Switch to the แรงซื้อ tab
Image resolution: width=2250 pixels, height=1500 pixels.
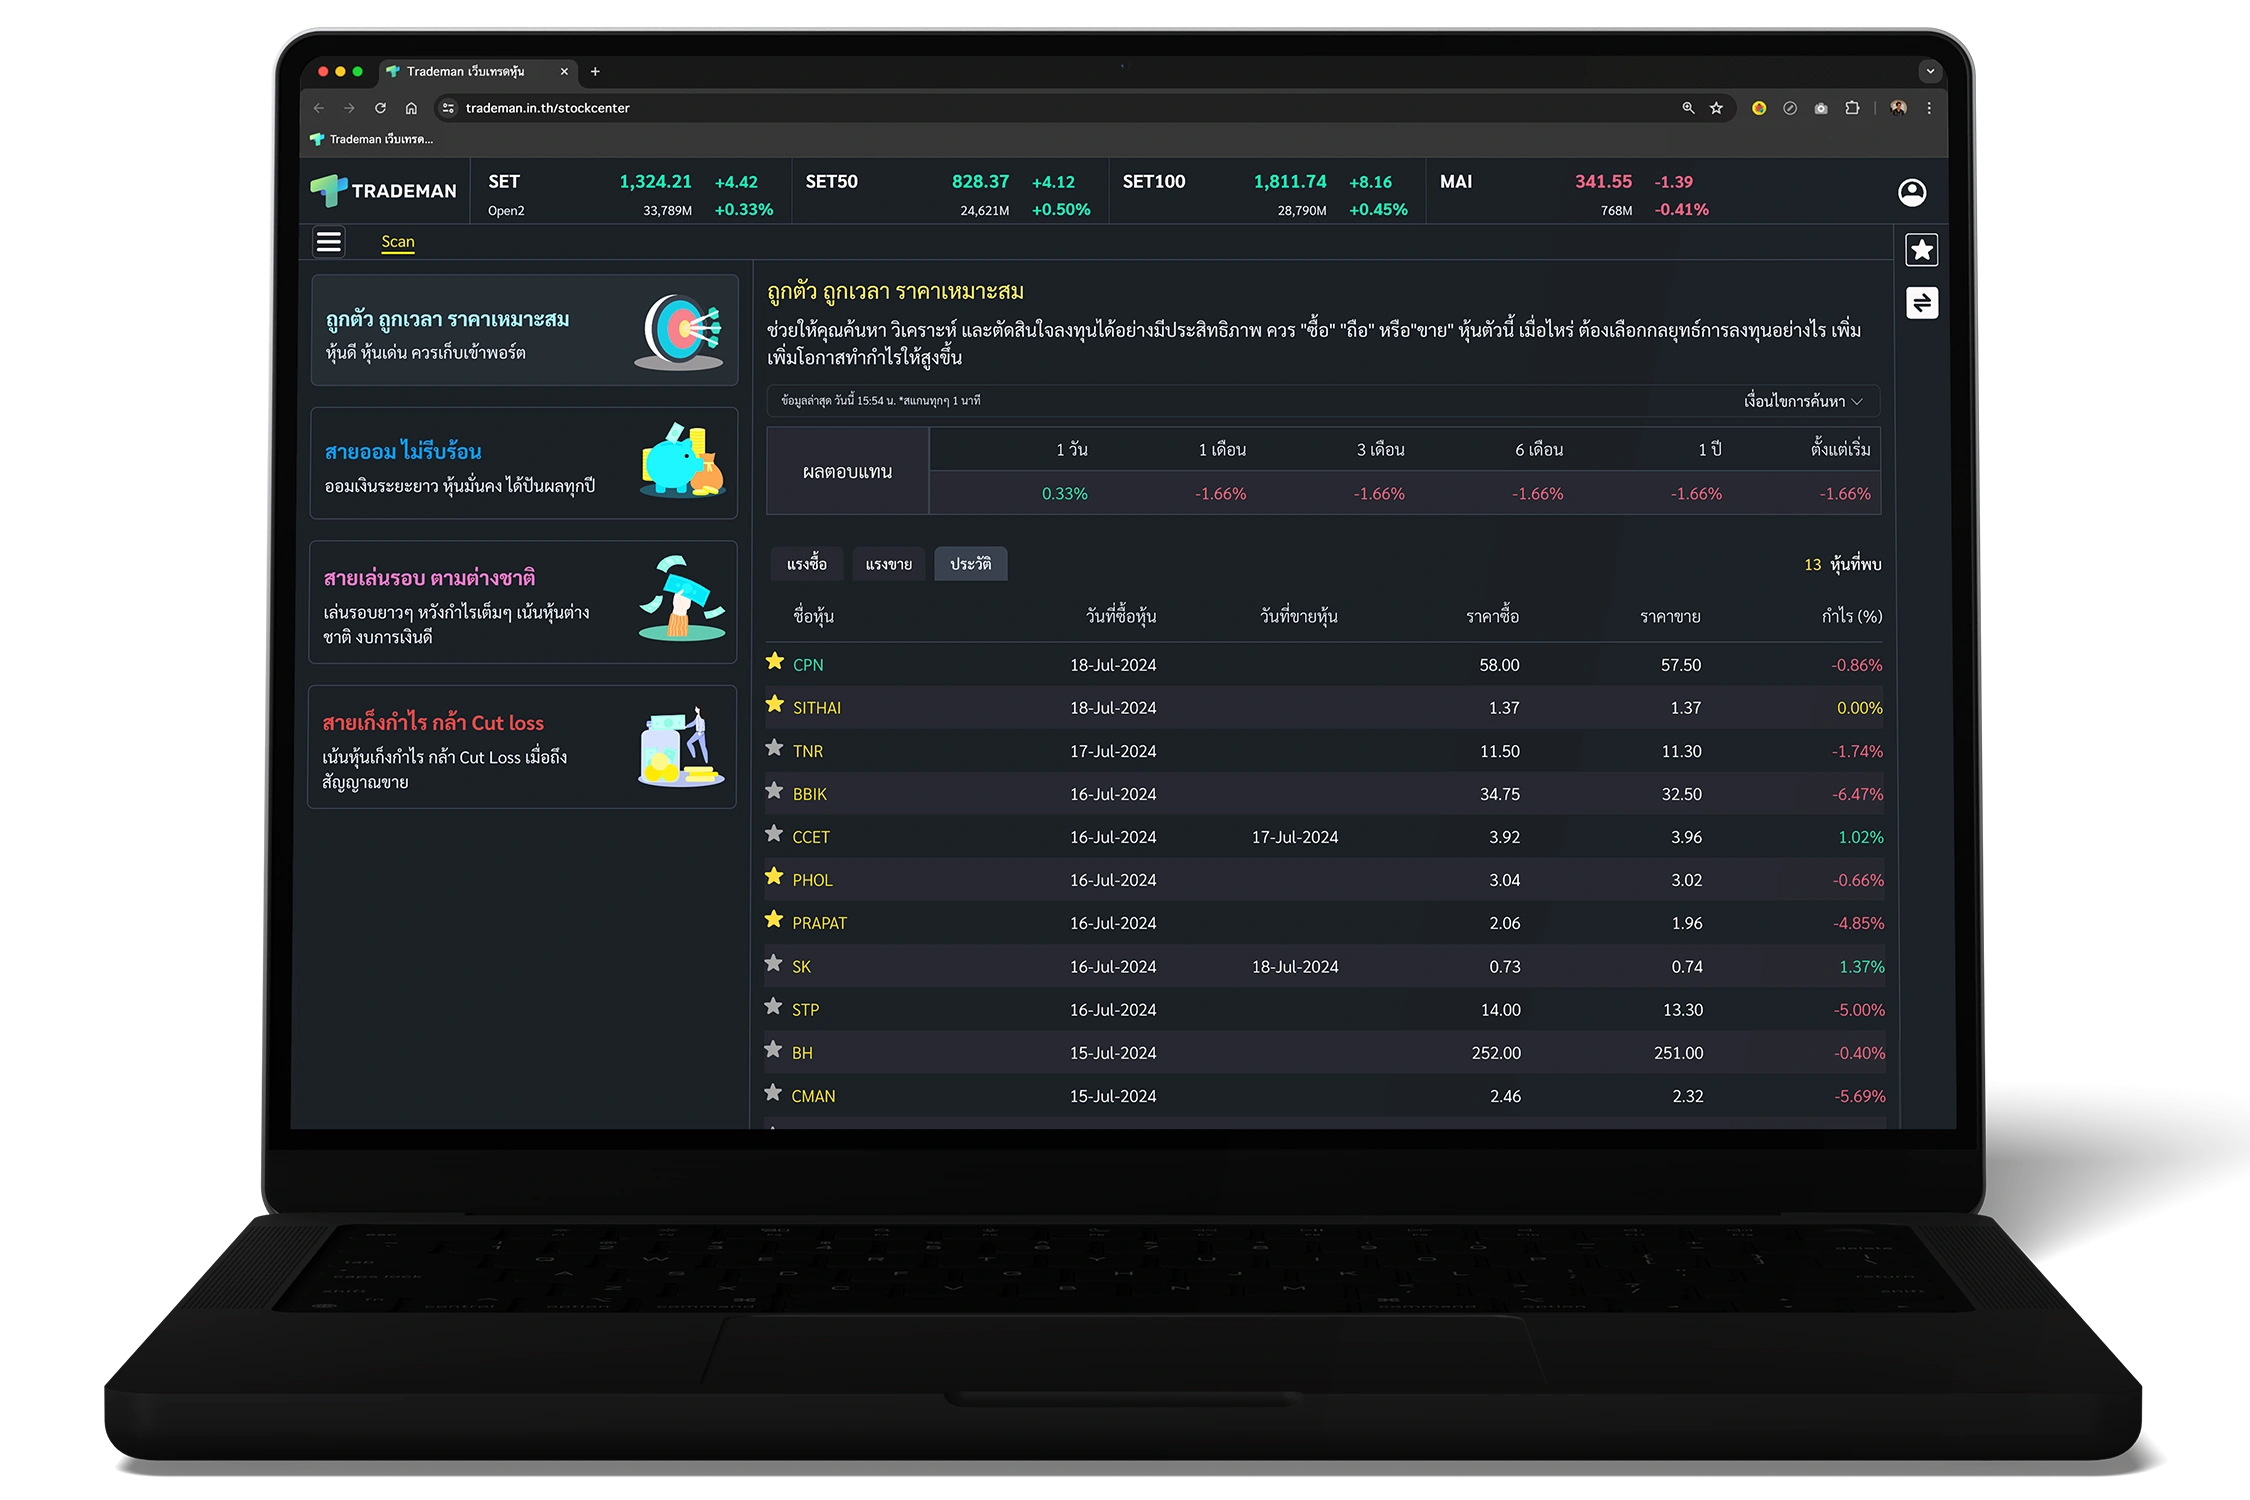(806, 564)
